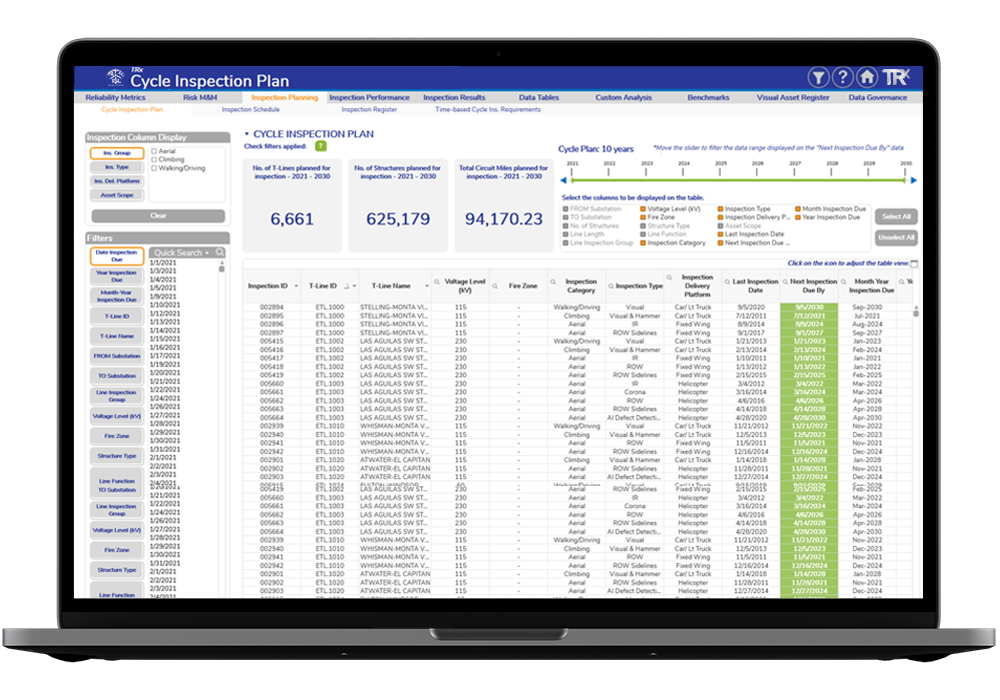Select 1/4/2021 in the date list
The height and width of the screenshot is (700, 1000).
pos(163,279)
